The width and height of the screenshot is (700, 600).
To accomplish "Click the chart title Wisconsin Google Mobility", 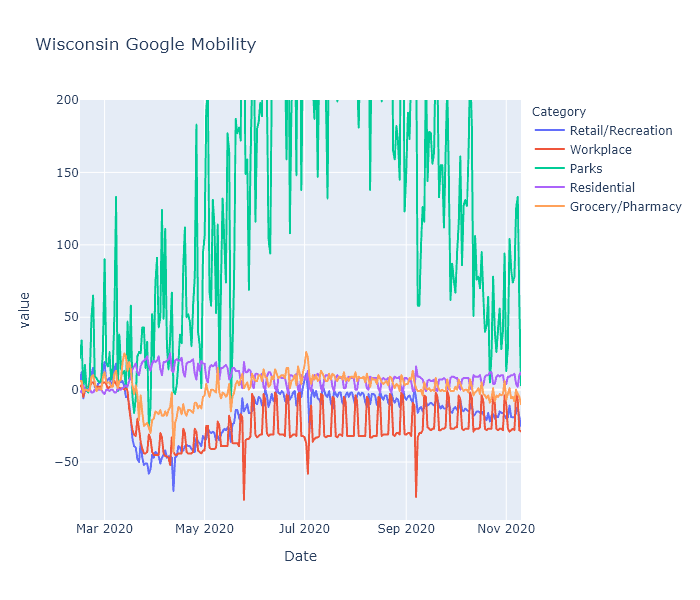I will tap(146, 44).
